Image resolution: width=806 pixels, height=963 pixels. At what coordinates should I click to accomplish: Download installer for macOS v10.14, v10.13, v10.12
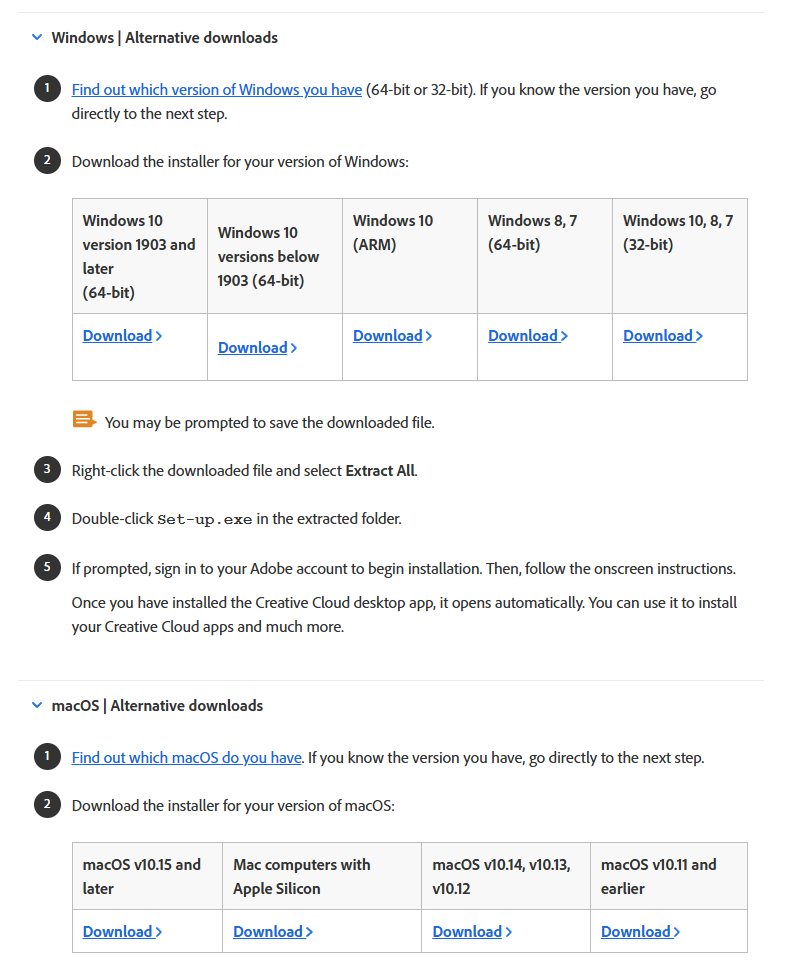tap(472, 932)
